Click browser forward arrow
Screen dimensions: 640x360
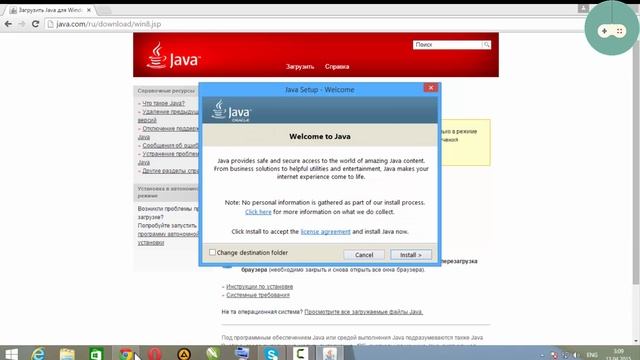click(x=22, y=24)
